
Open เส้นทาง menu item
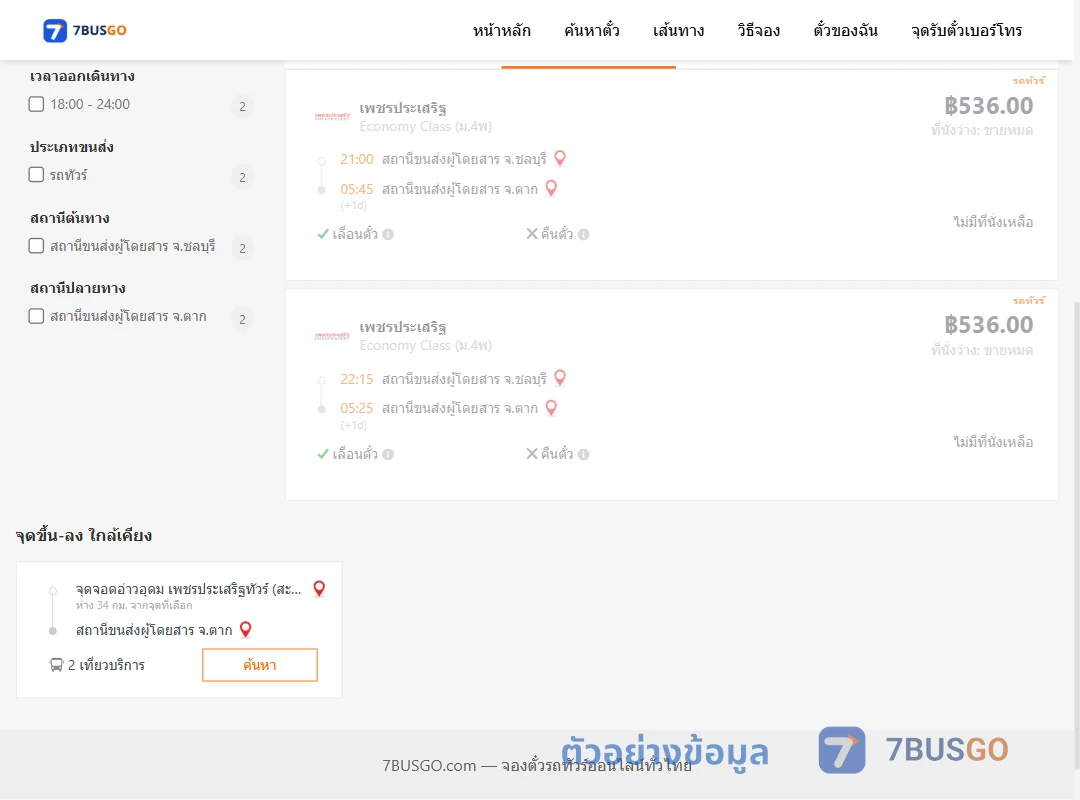point(678,31)
